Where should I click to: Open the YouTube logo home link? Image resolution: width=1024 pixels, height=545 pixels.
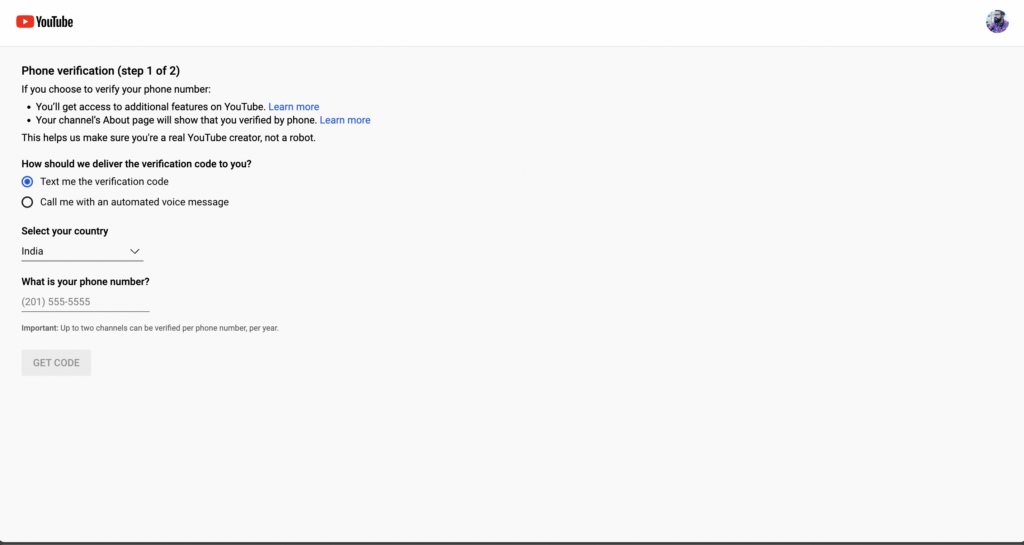pos(44,22)
